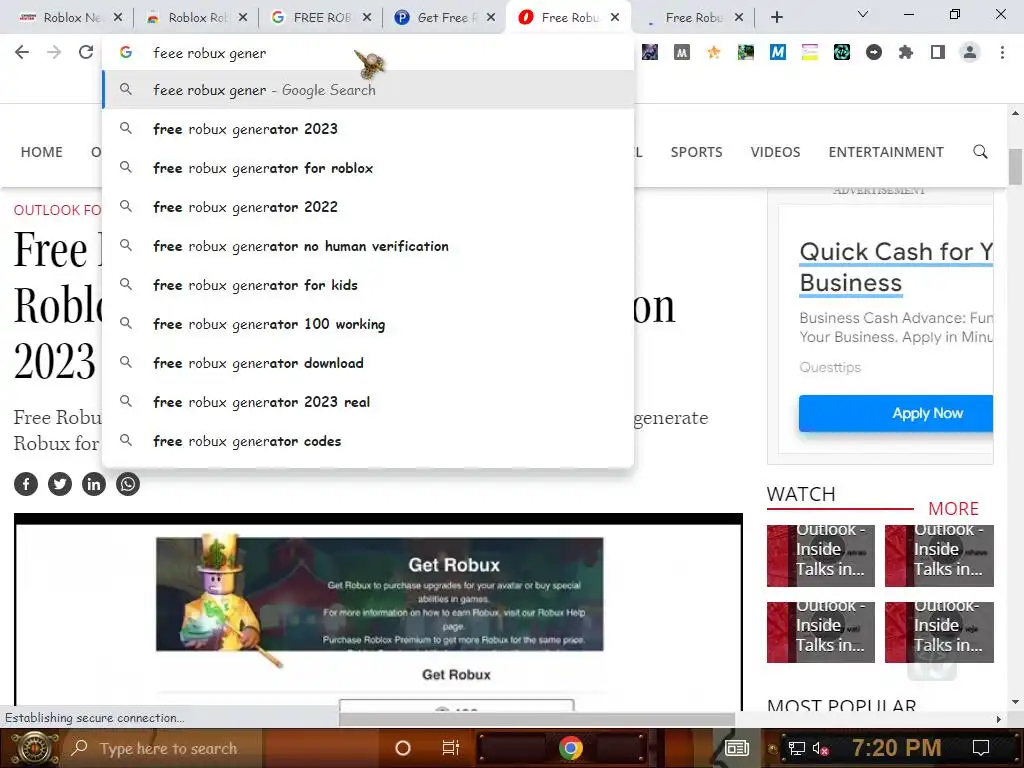Open the SPORTS section
The image size is (1024, 768).
pyautogui.click(x=696, y=152)
